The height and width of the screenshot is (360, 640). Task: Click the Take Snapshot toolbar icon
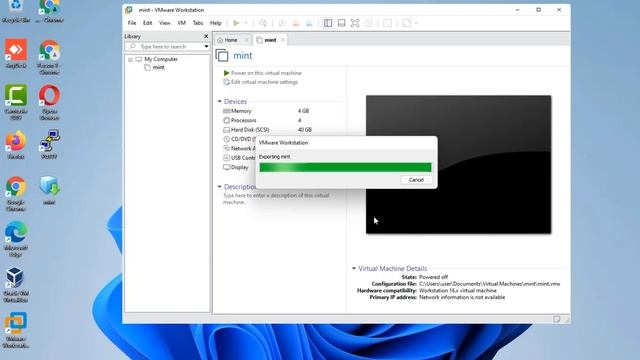coord(282,23)
